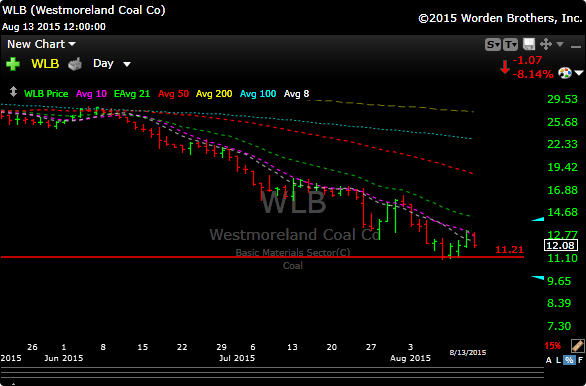Click the 7.30 price scale value
This screenshot has width=586, height=386.
tap(559, 326)
